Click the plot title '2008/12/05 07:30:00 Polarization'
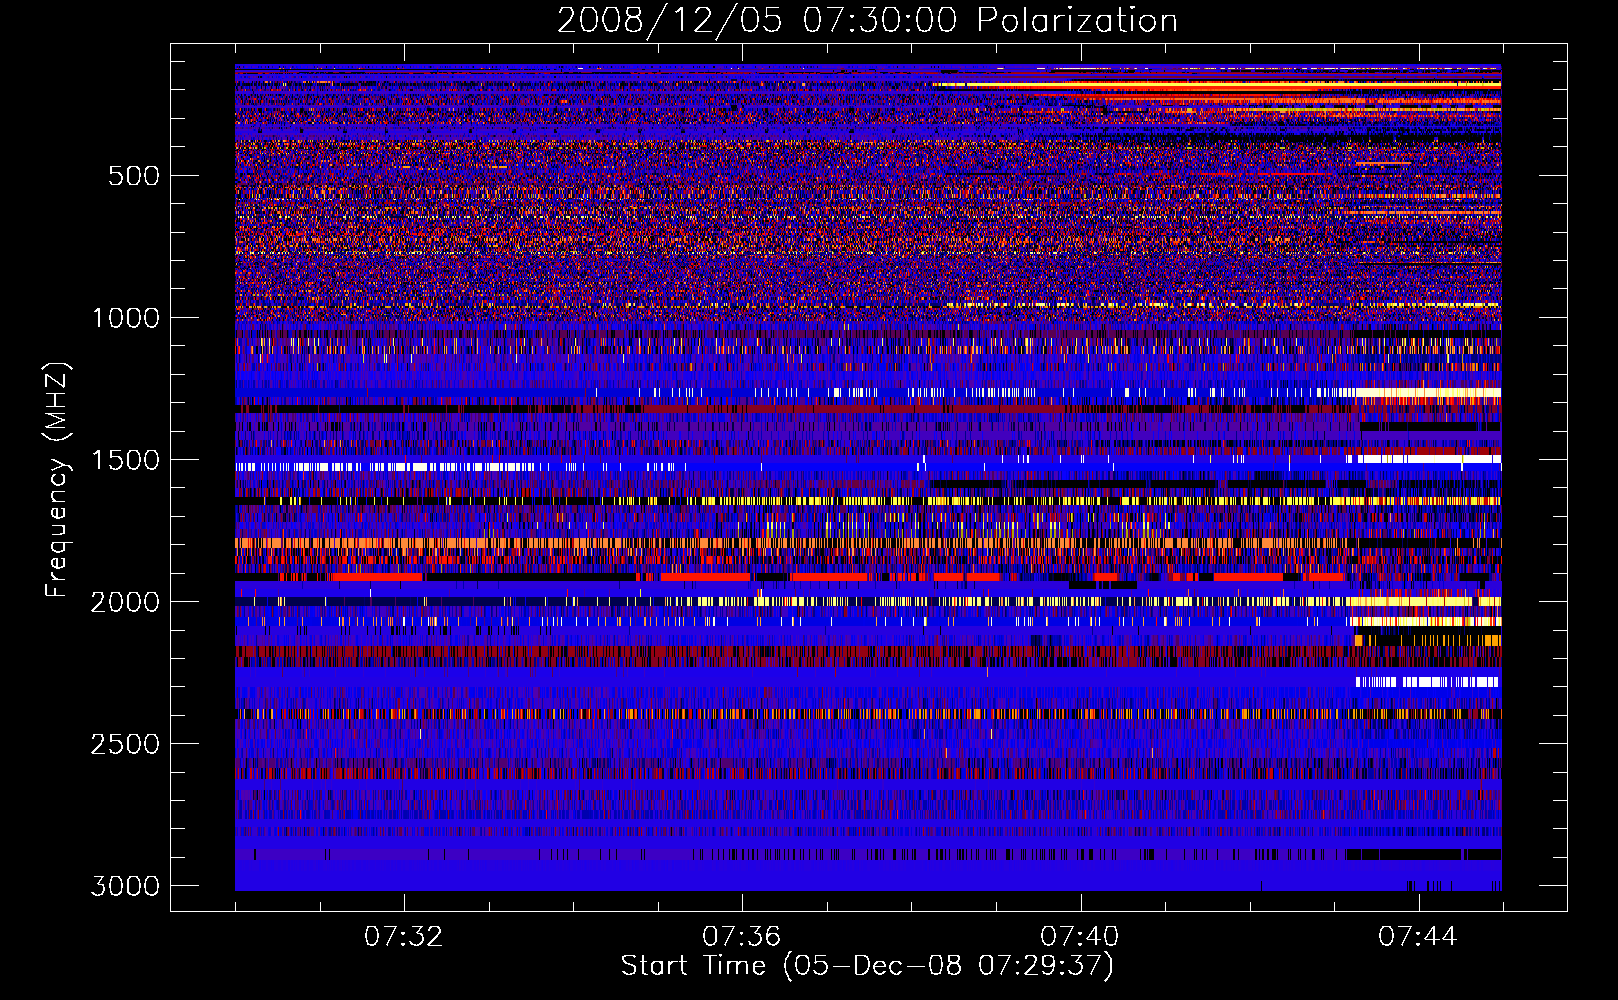The image size is (1618, 1000). pyautogui.click(x=867, y=20)
